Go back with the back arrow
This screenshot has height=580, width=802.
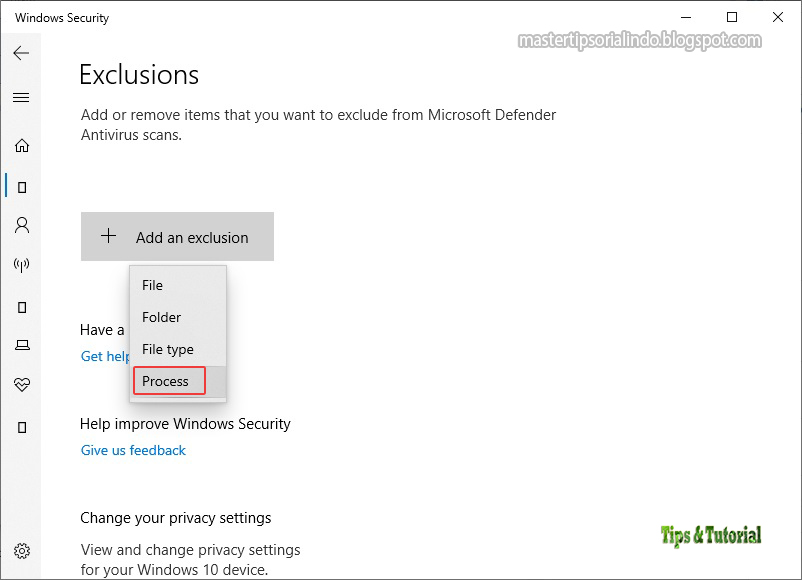(x=21, y=53)
